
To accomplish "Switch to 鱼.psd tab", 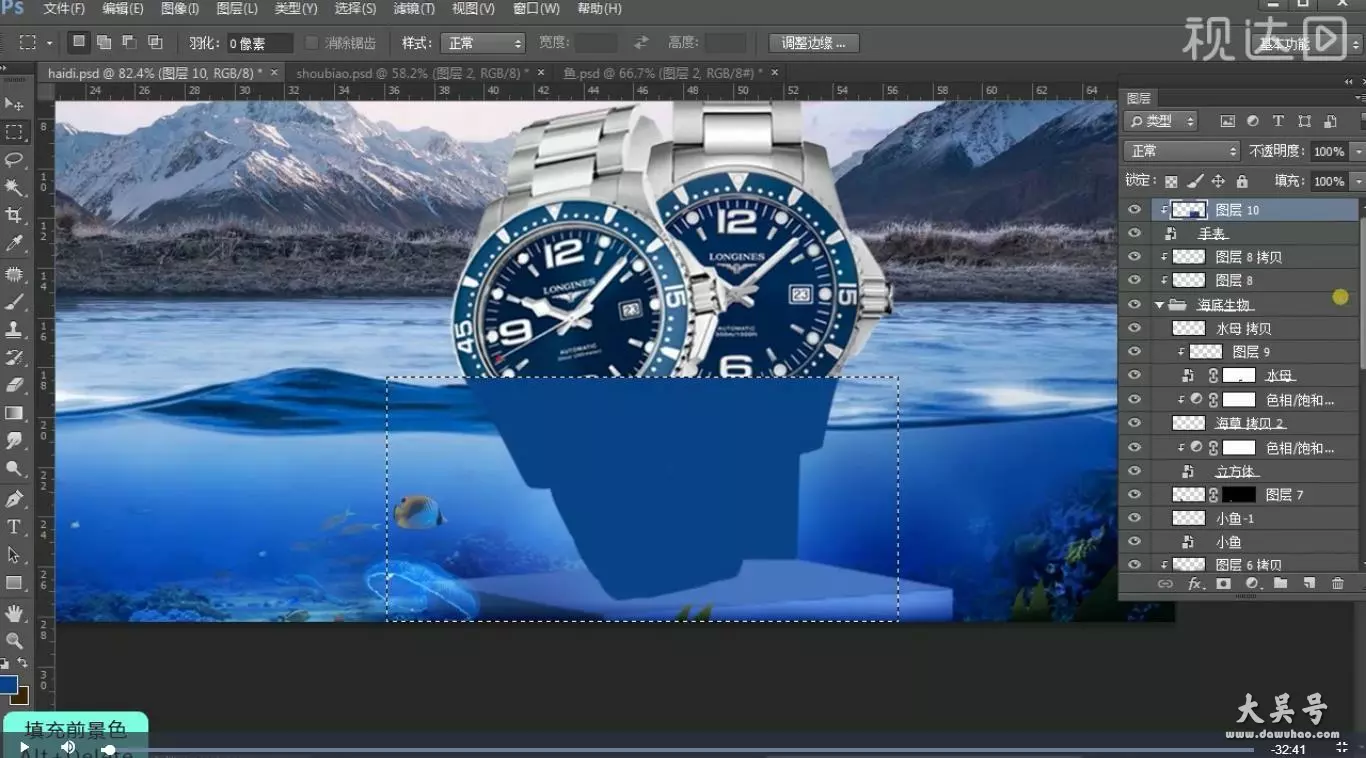I will [663, 73].
